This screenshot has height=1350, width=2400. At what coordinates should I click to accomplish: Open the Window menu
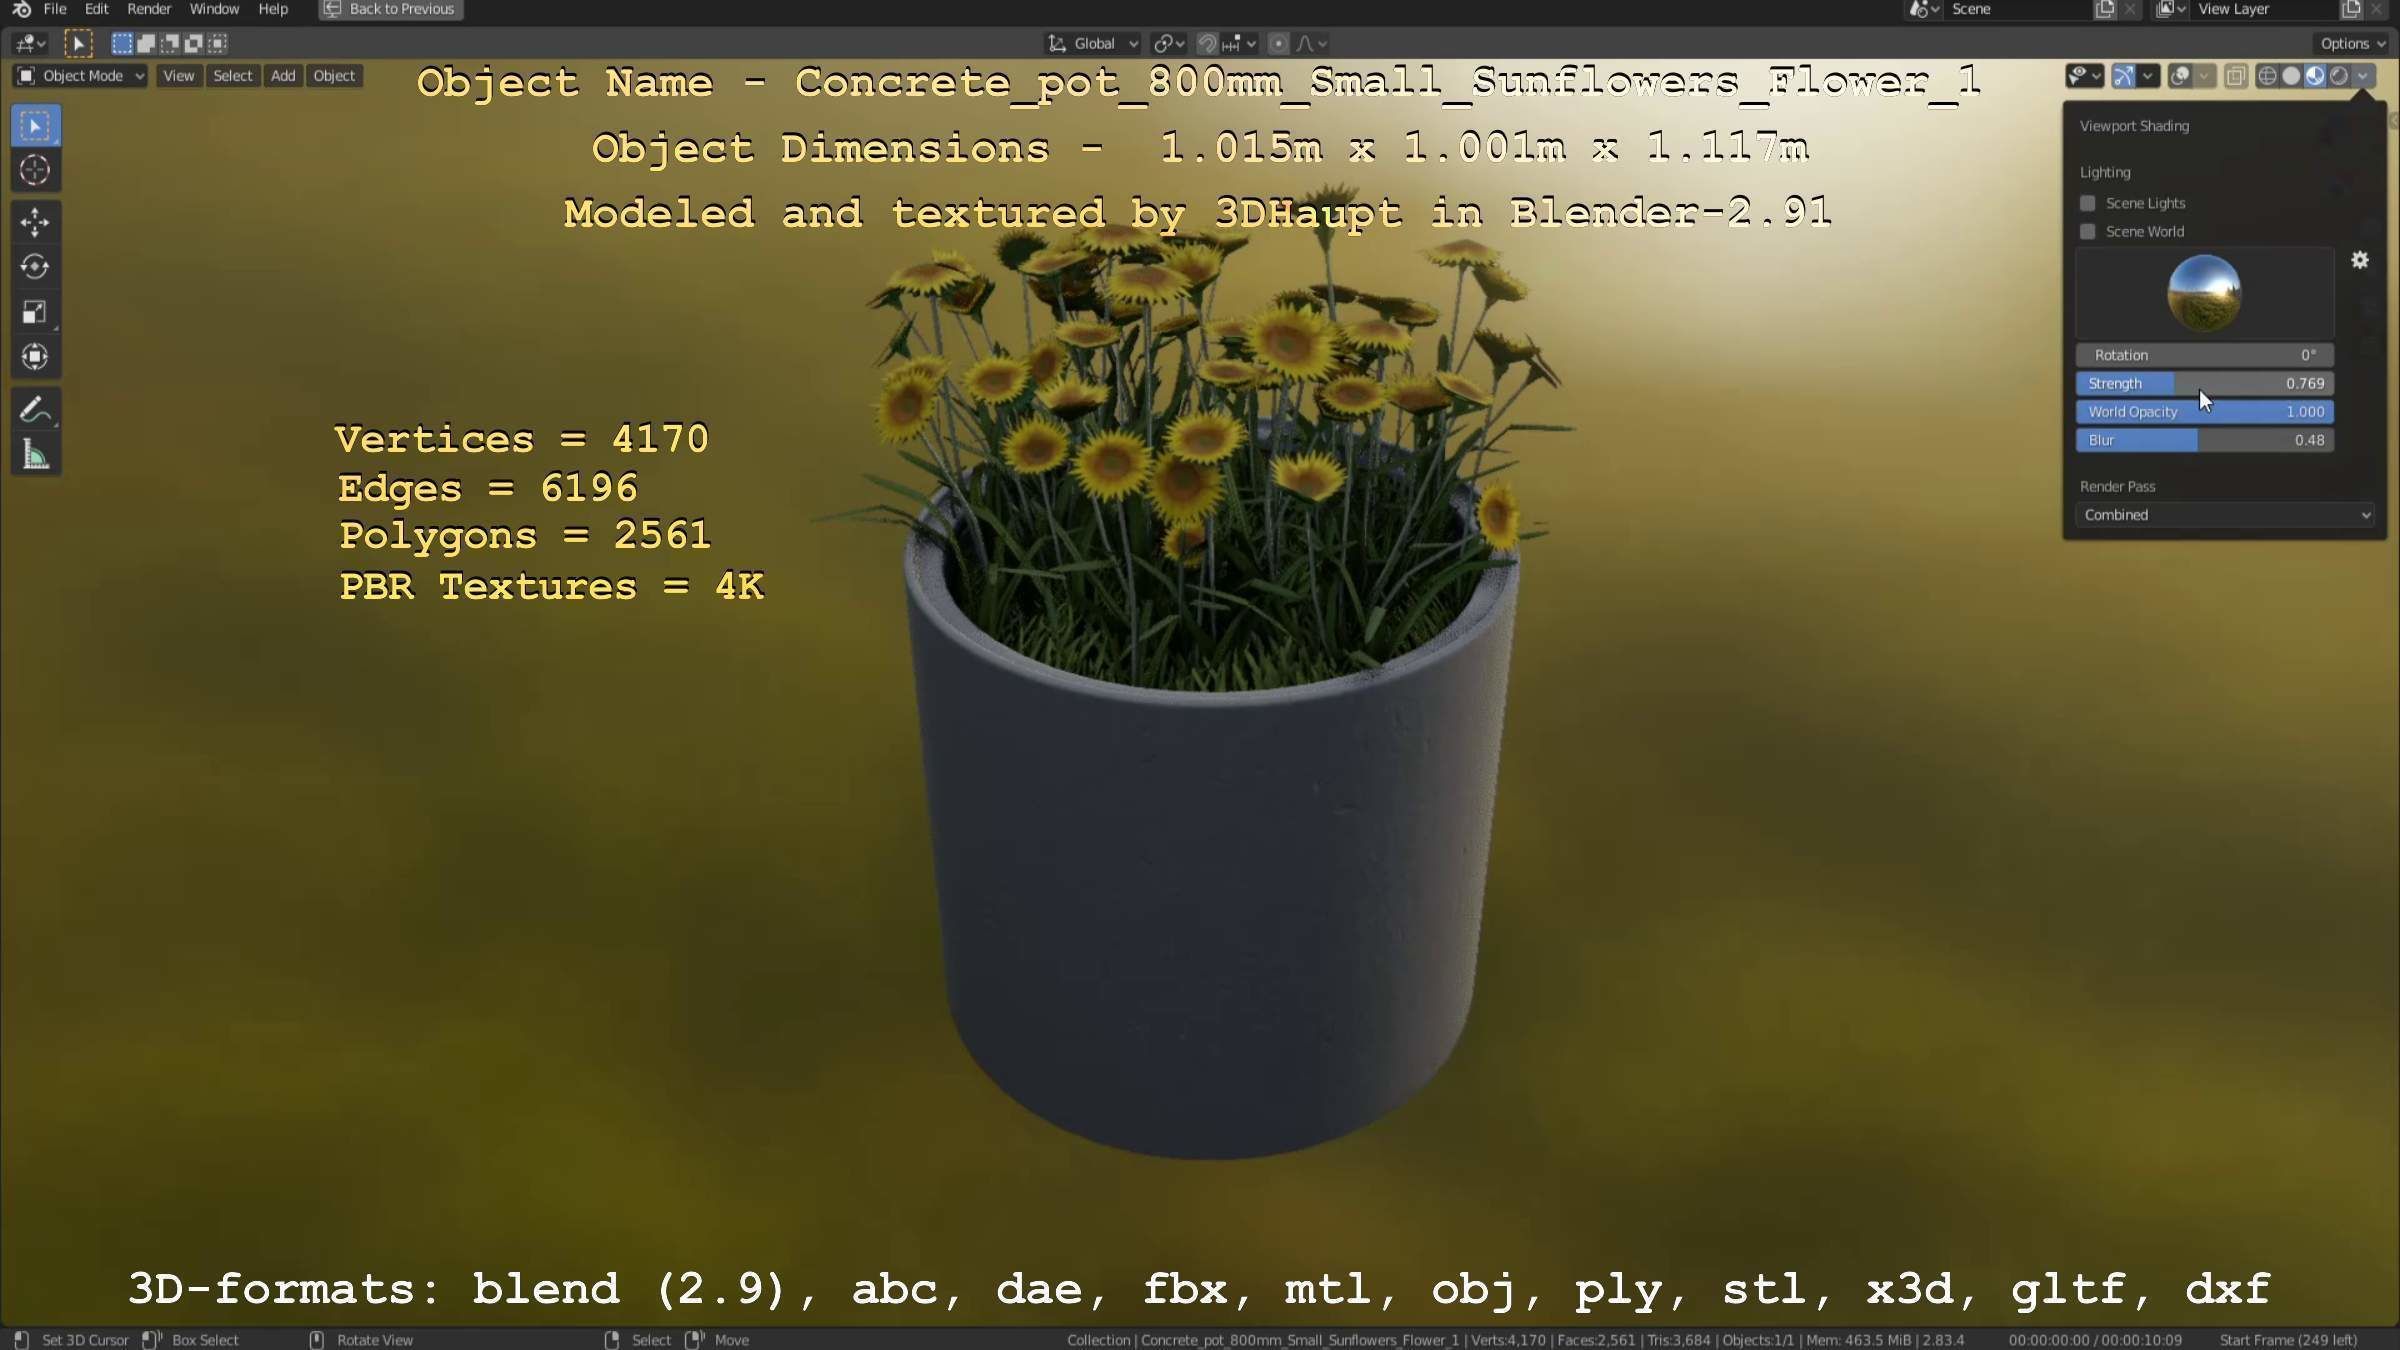(214, 9)
